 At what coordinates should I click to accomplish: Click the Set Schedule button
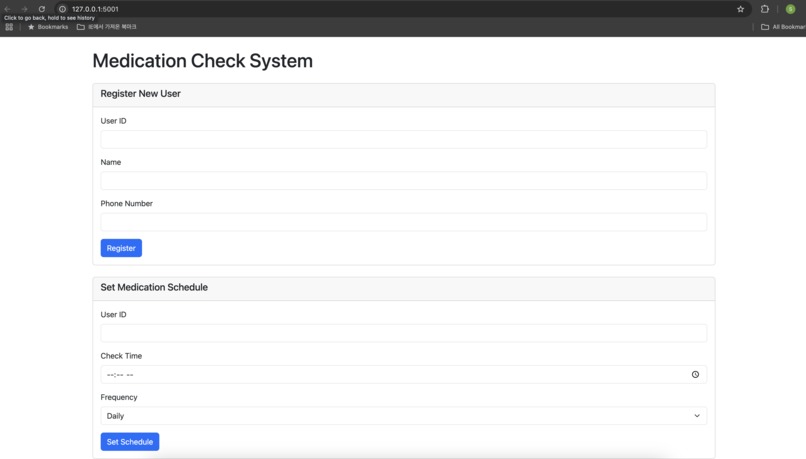pos(130,442)
